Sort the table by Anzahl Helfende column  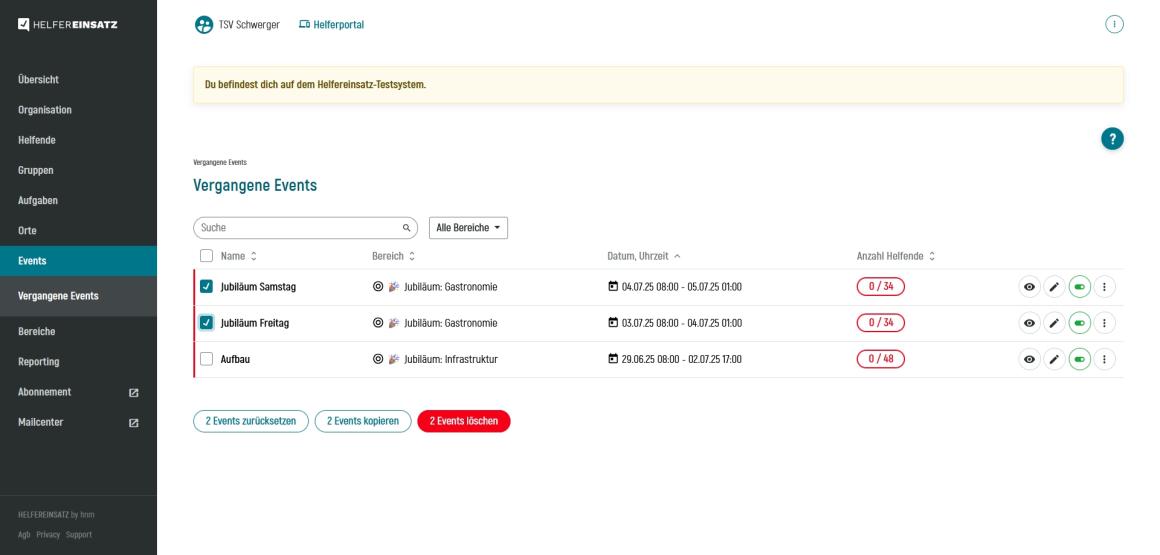pyautogui.click(x=896, y=256)
